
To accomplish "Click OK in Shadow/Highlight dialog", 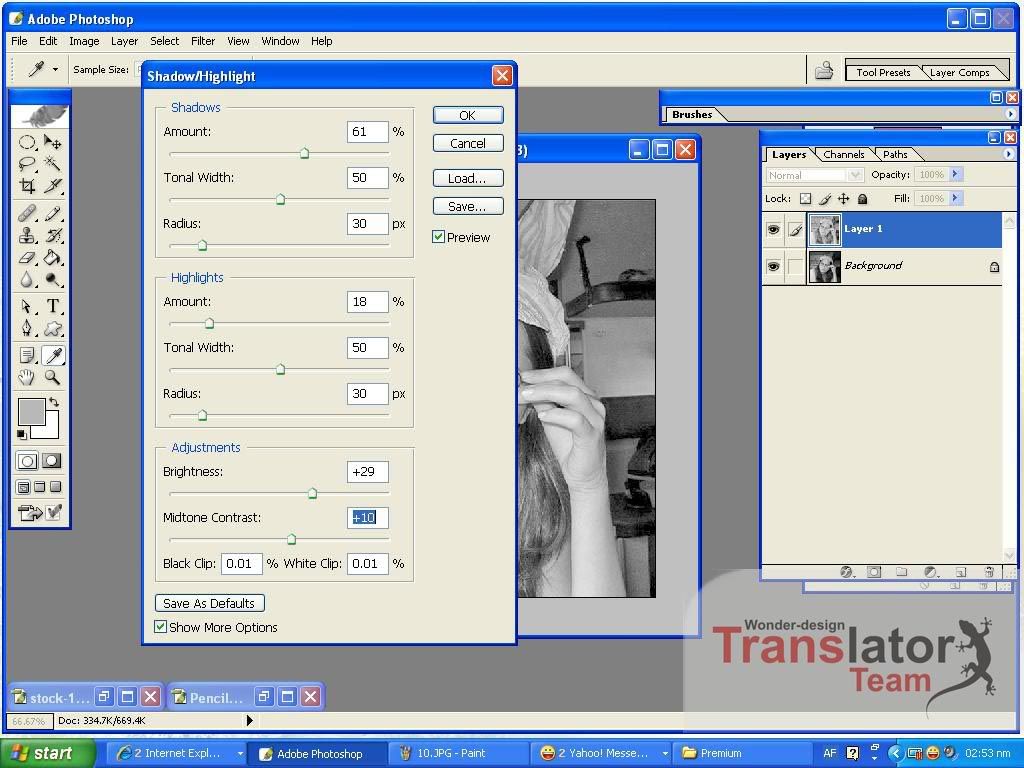I will coord(468,115).
